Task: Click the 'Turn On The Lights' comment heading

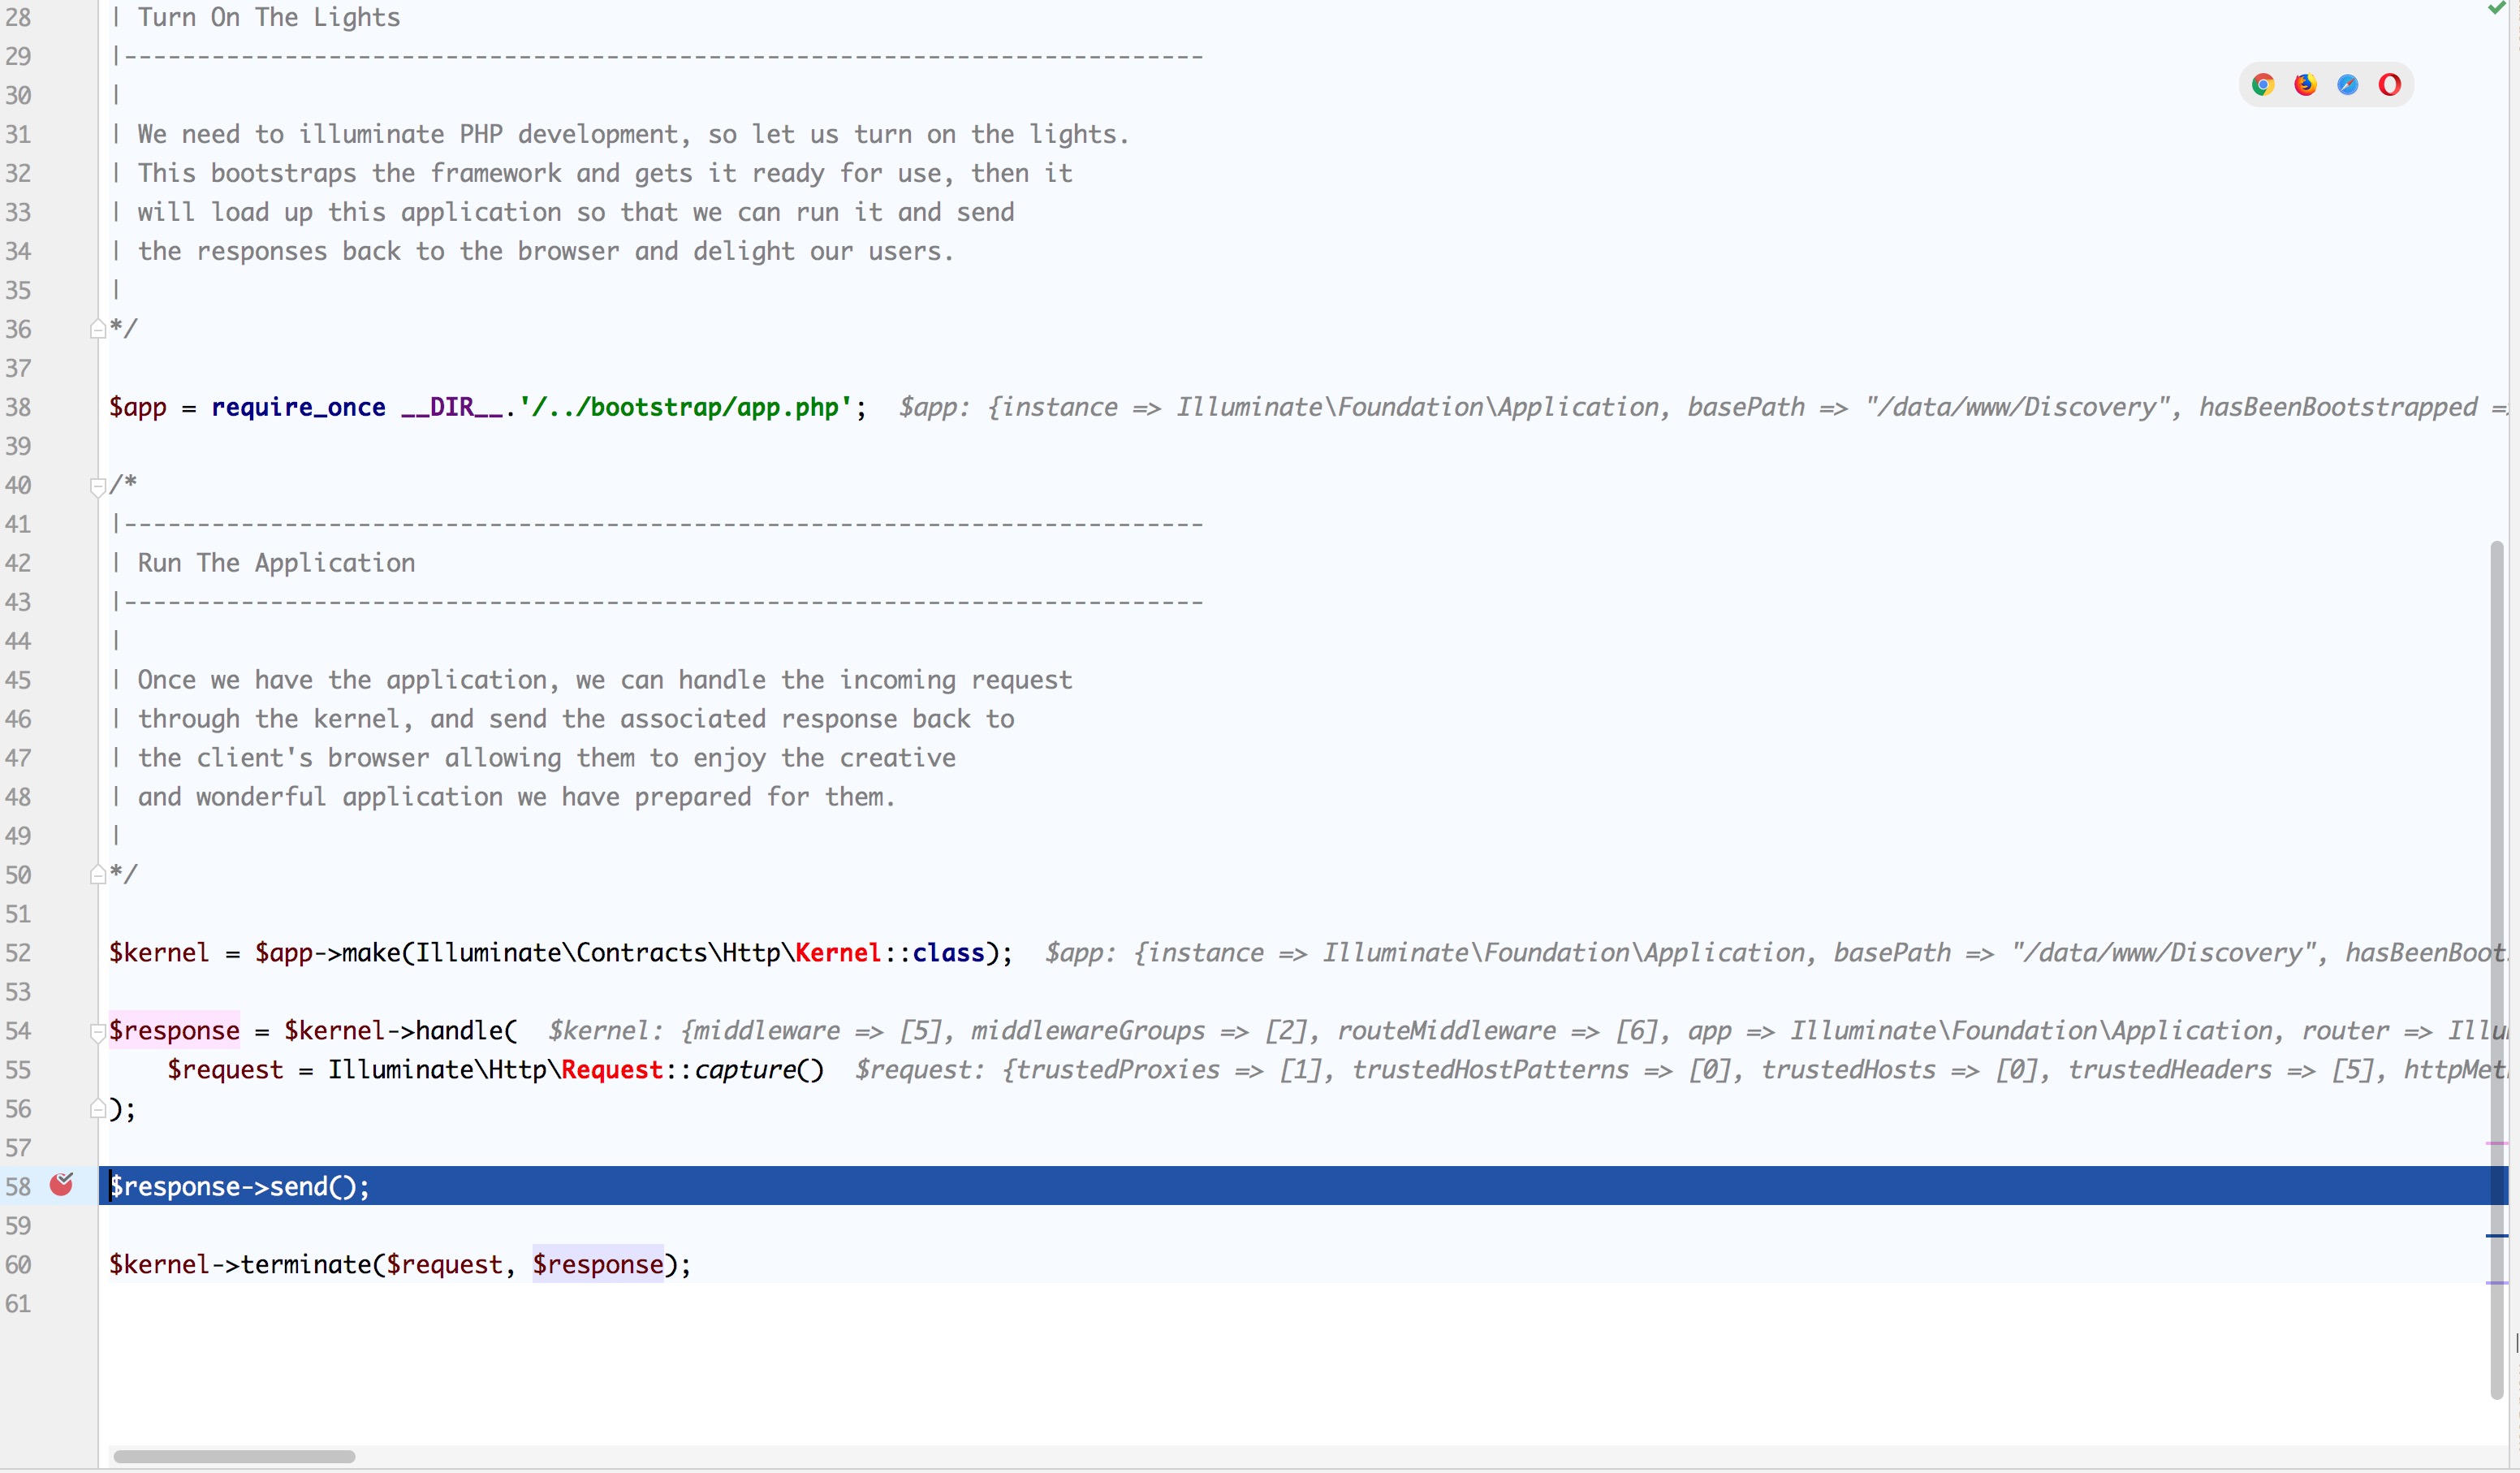Action: [269, 17]
